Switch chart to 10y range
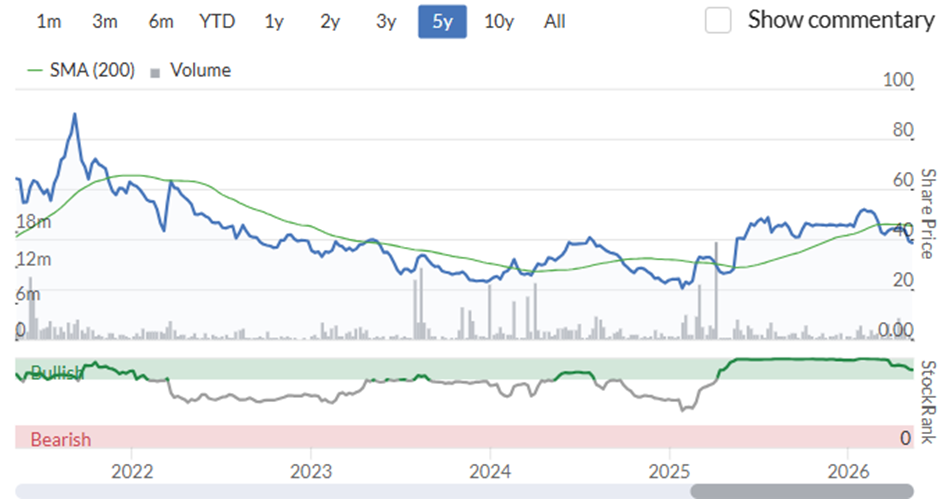Screen dimensions: 940x499 499,22
